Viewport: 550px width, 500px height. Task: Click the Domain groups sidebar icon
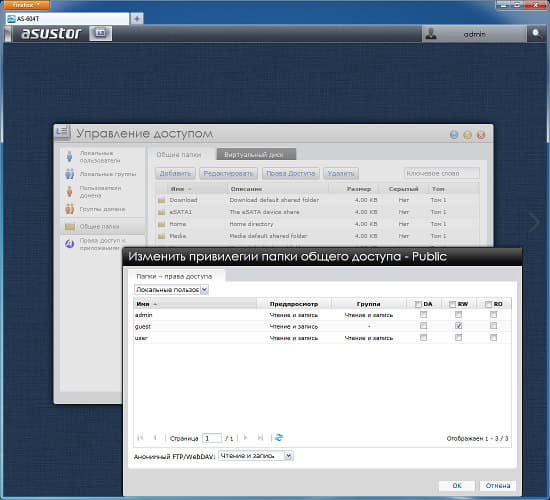coord(69,209)
